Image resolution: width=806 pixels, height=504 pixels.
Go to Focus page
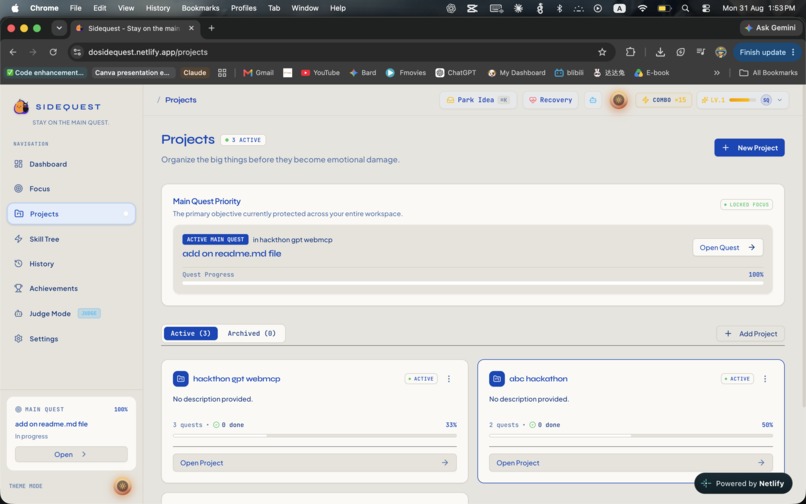39,189
